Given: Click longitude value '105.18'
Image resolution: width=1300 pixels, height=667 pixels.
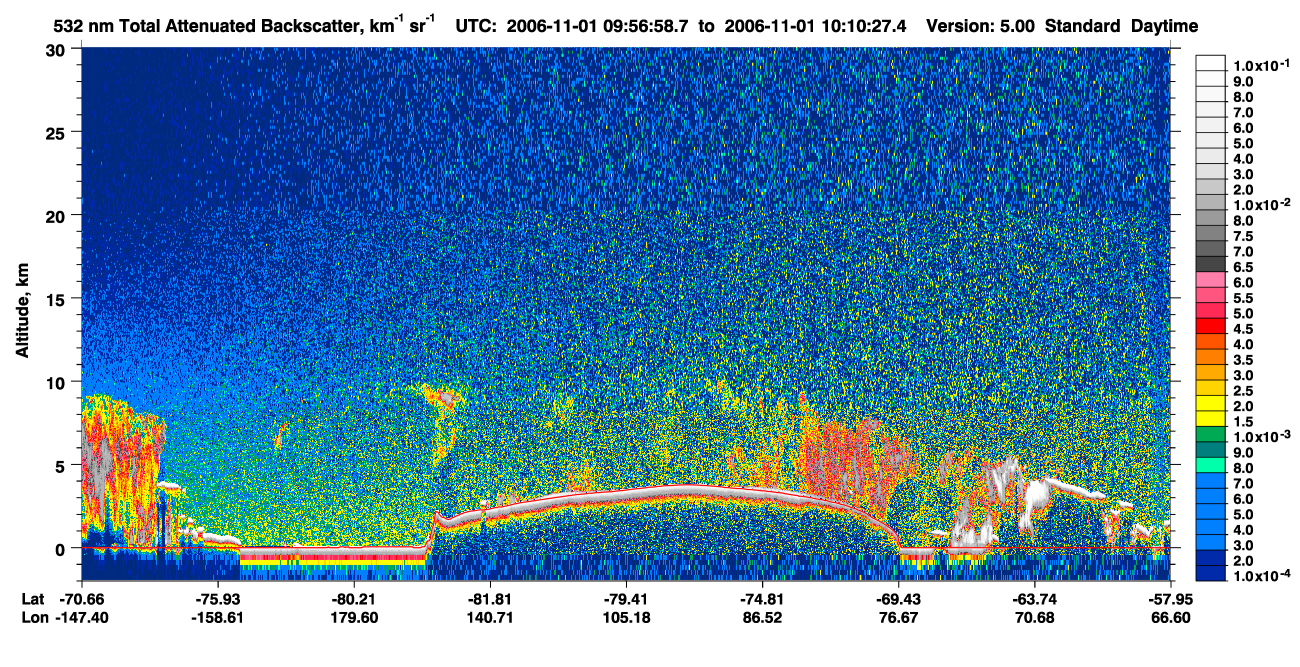Looking at the screenshot, I should pos(626,618).
